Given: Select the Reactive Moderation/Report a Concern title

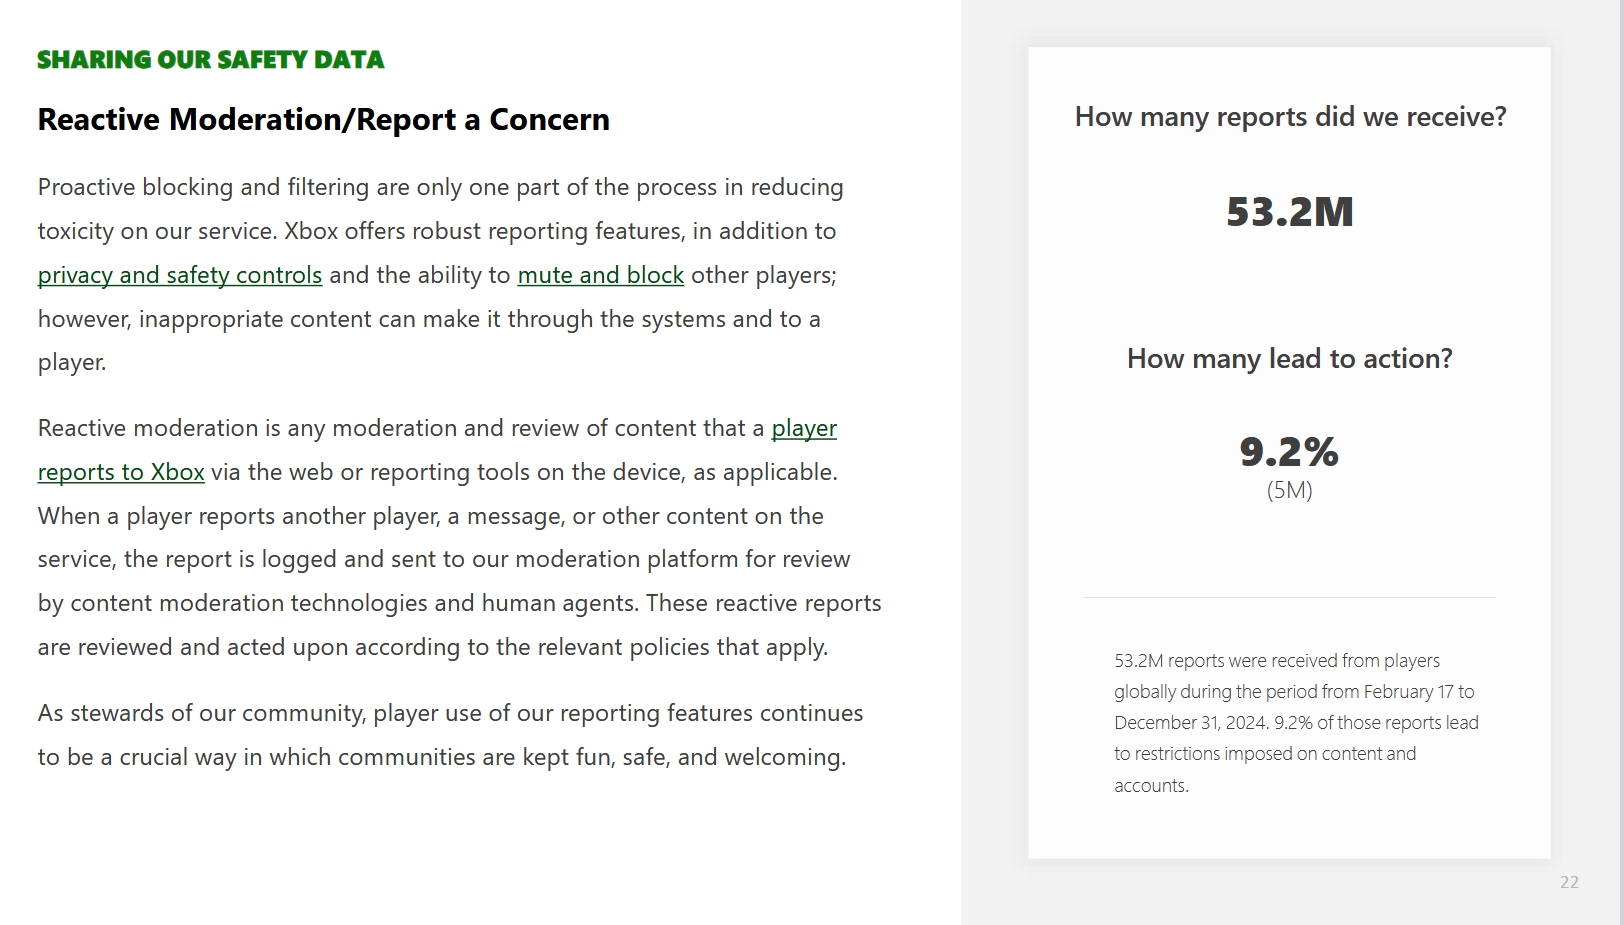Looking at the screenshot, I should coord(323,120).
